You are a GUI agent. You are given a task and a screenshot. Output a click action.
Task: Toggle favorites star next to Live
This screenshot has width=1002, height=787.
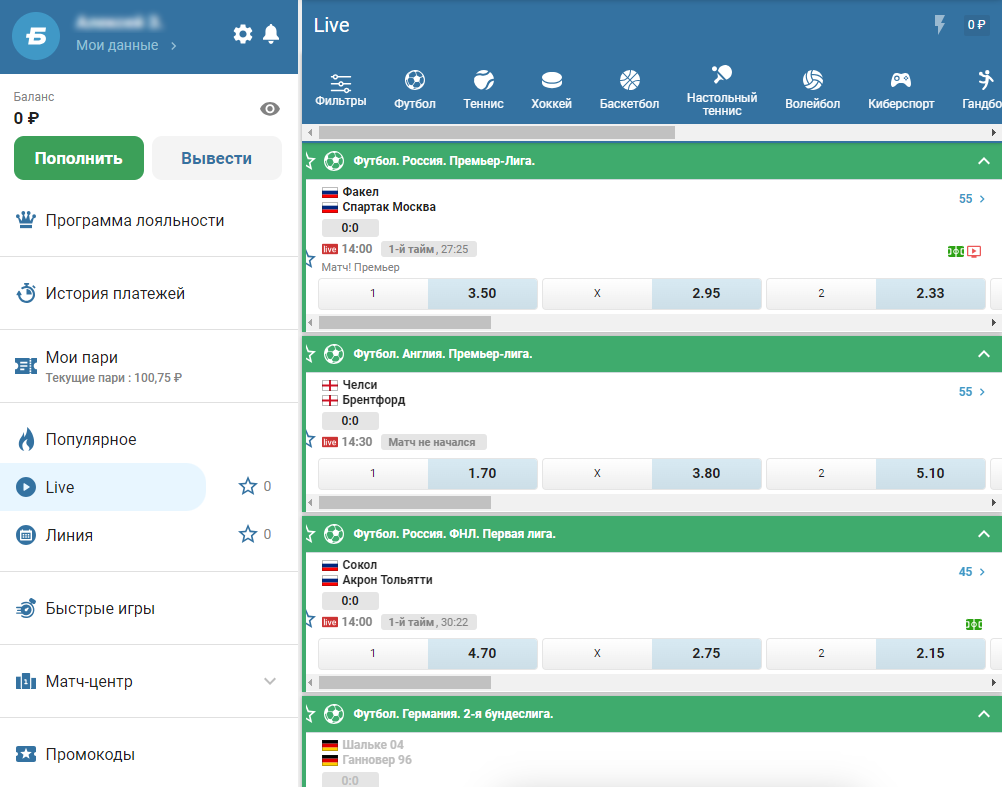[248, 487]
